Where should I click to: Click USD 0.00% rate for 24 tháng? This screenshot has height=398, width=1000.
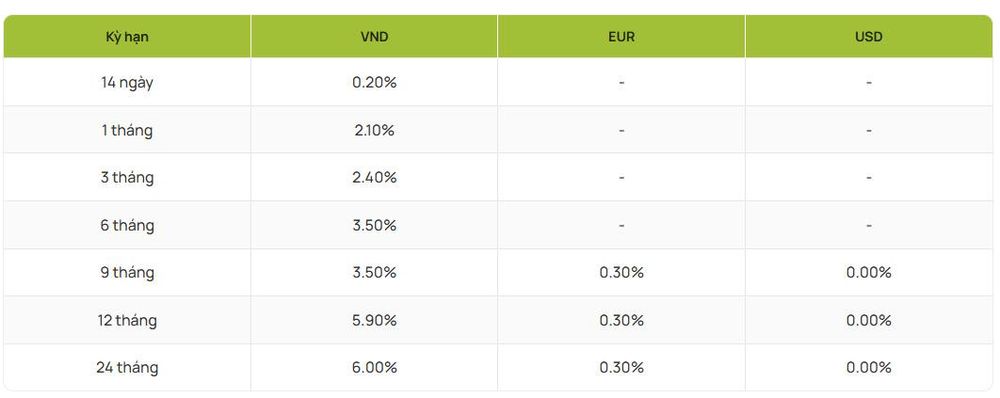click(869, 367)
